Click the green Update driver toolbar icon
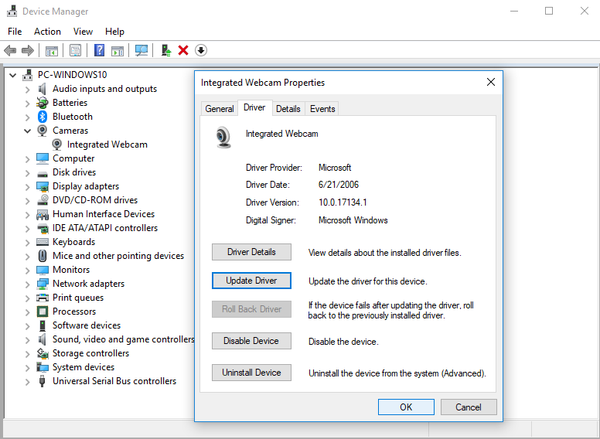The width and height of the screenshot is (600, 439). 165,50
